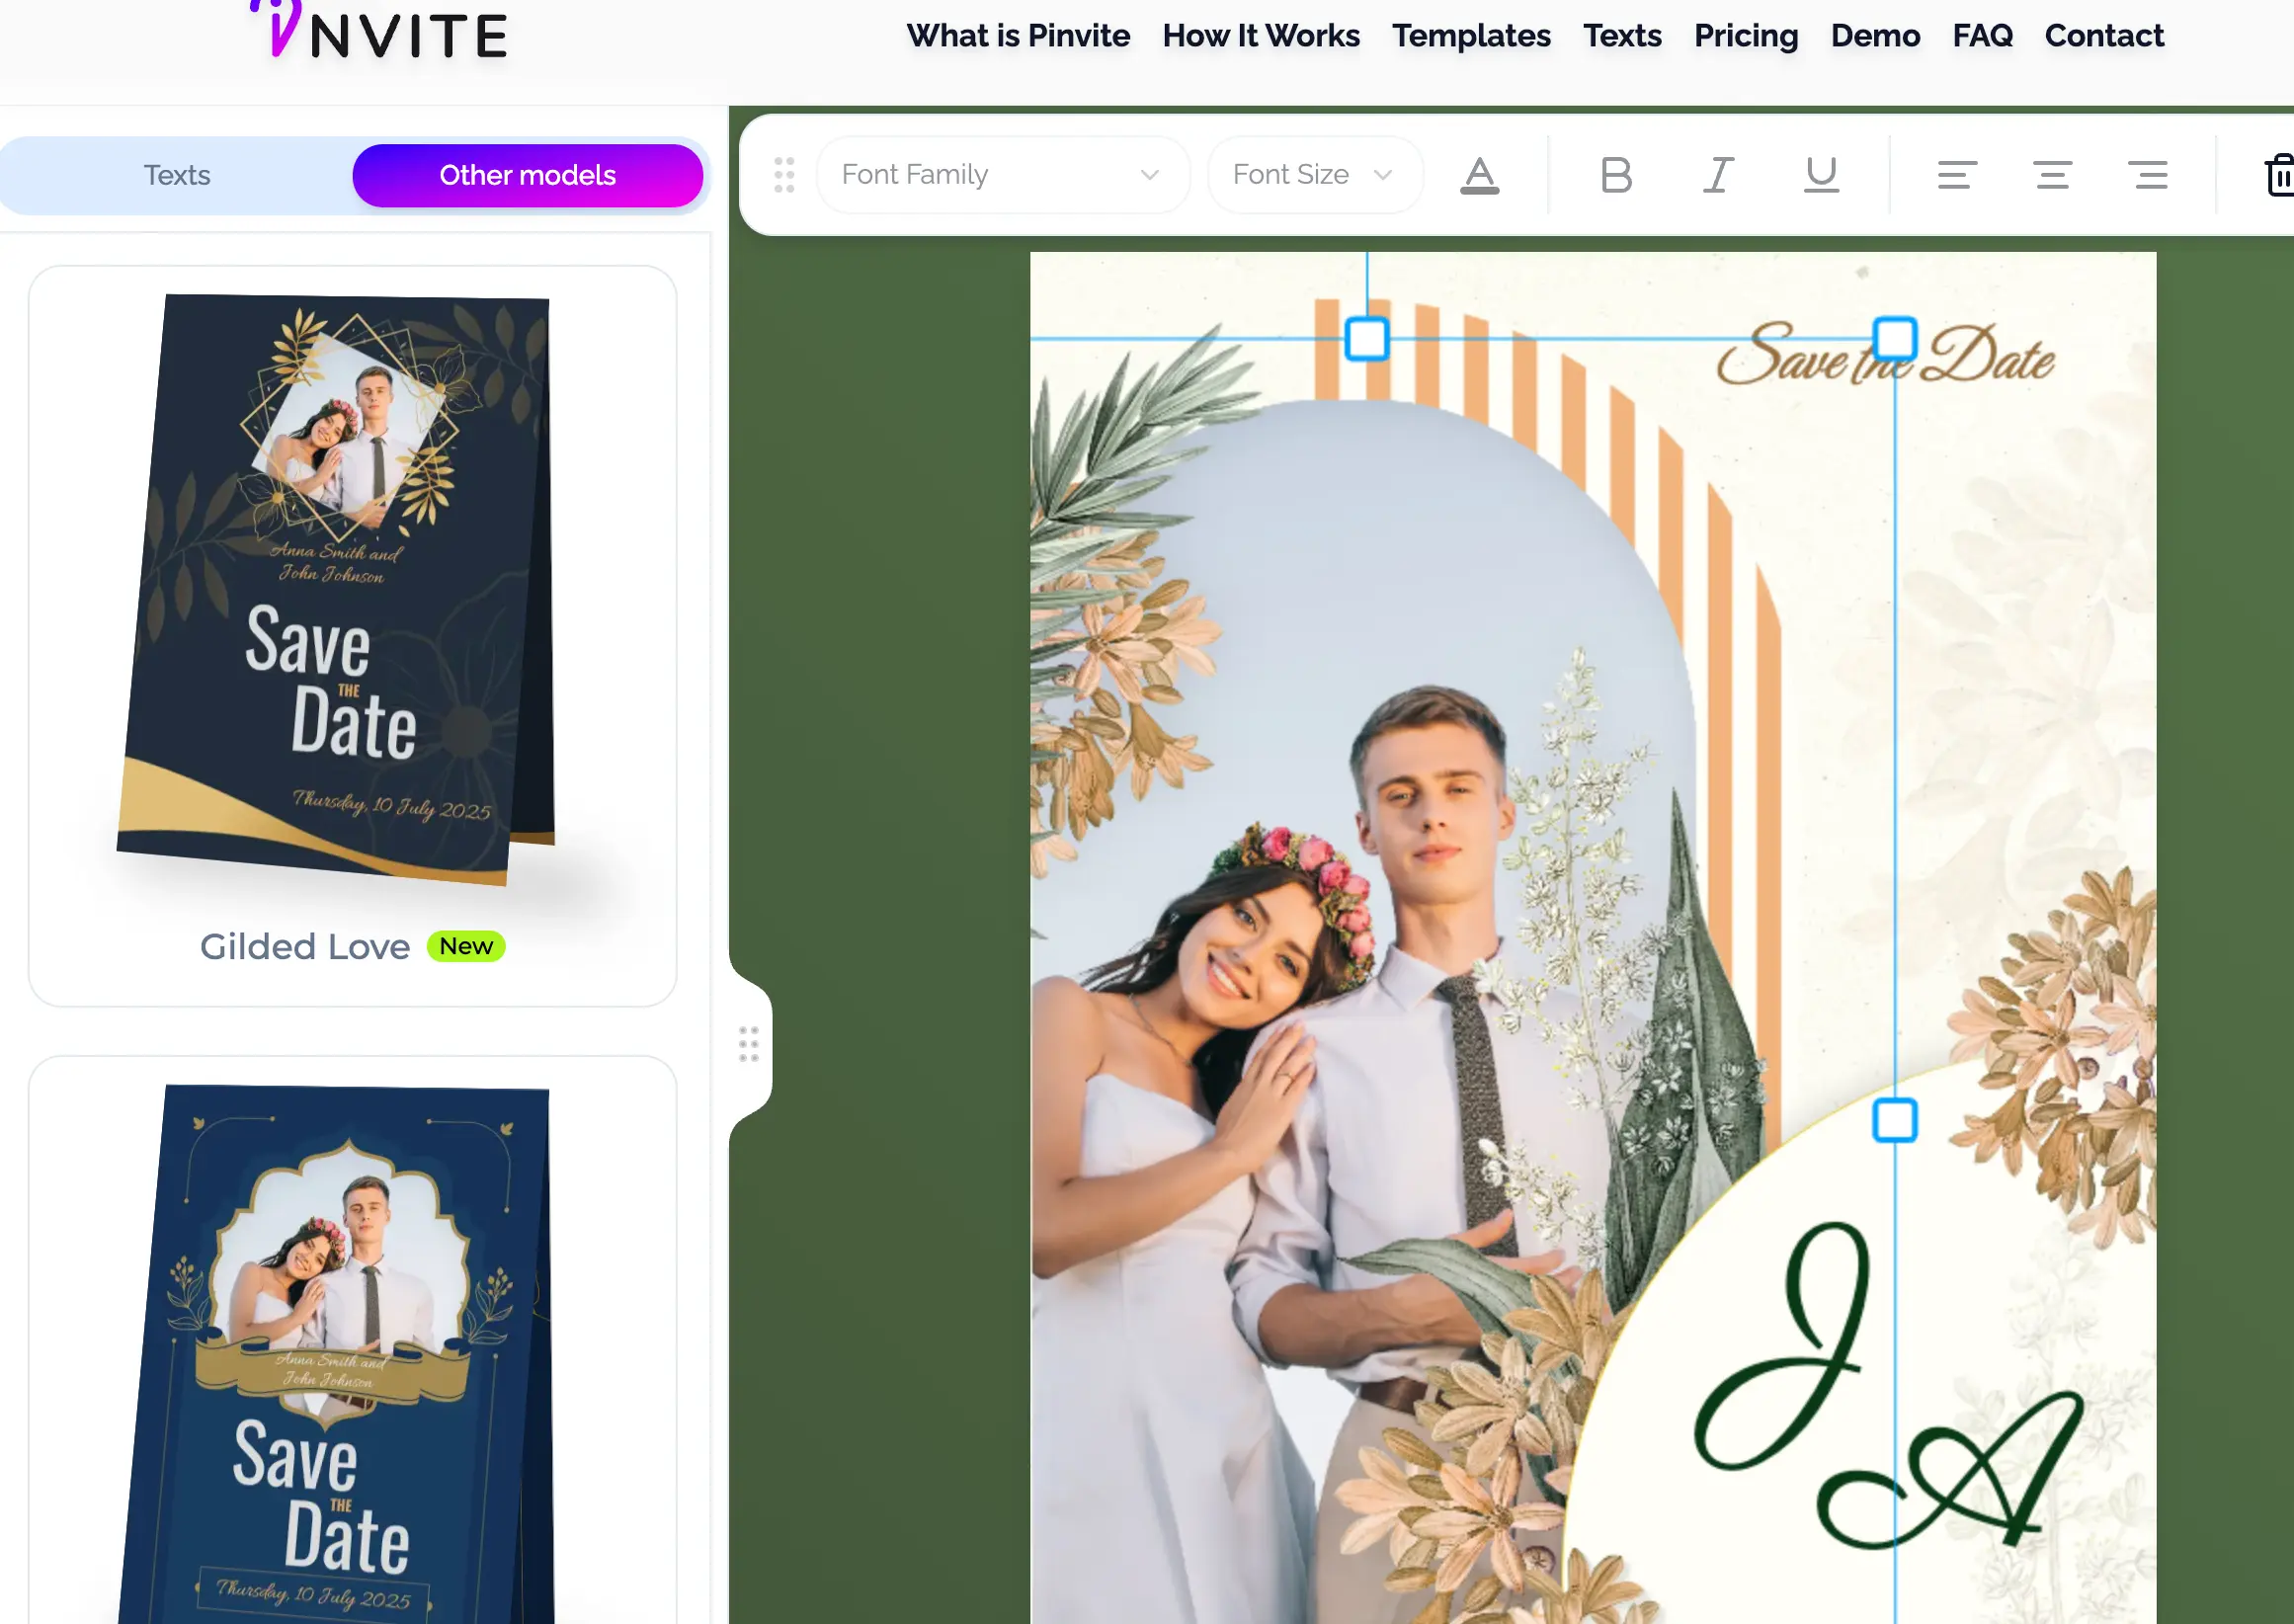This screenshot has height=1624, width=2294.
Task: Switch to the Texts tab
Action: pyautogui.click(x=177, y=175)
